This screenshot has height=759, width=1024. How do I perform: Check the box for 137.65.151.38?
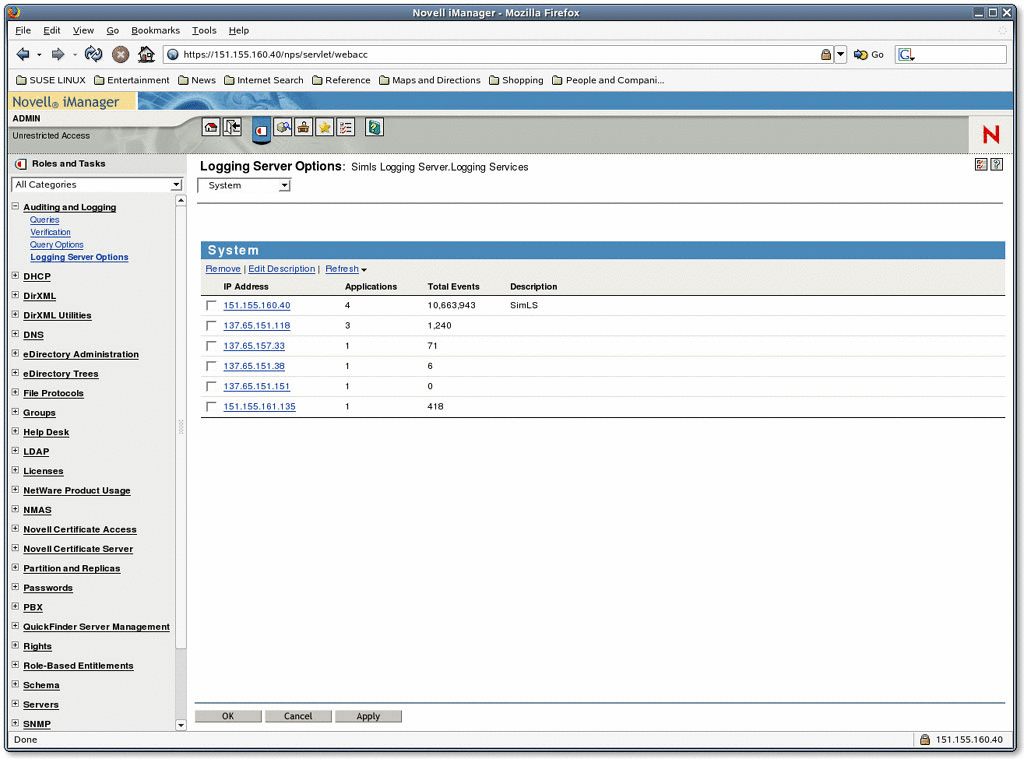point(211,366)
